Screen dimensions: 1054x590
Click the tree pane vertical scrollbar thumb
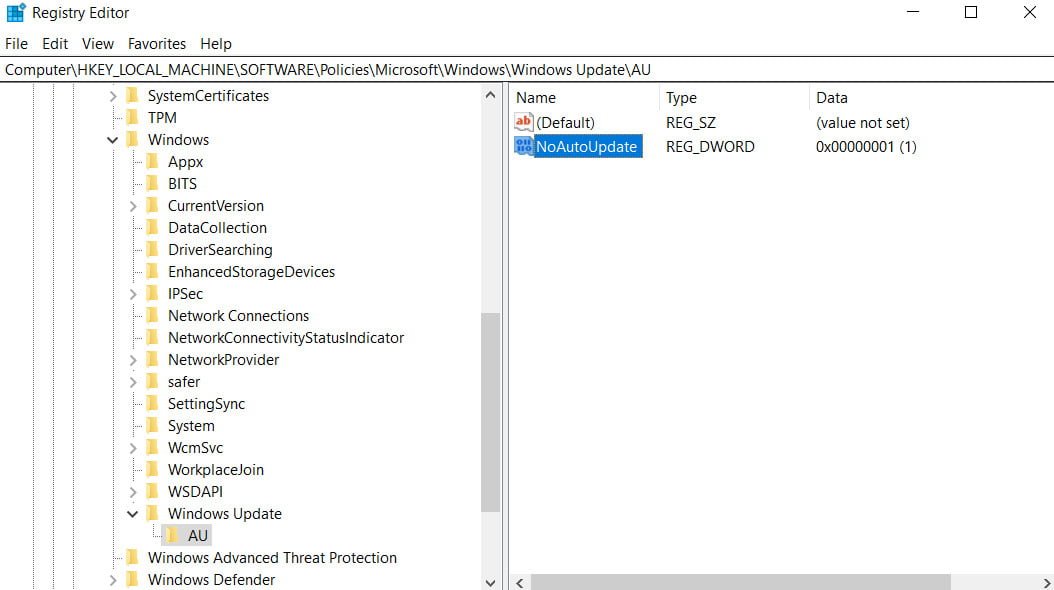pos(491,412)
